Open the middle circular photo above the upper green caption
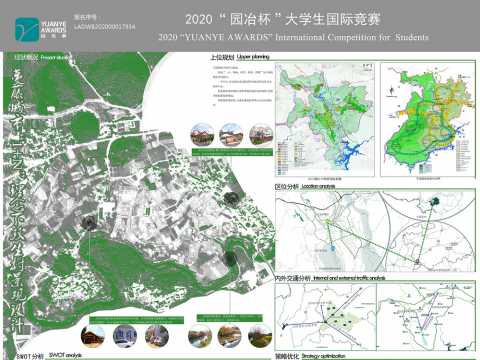This screenshot has height=360, width=480. 231,134
